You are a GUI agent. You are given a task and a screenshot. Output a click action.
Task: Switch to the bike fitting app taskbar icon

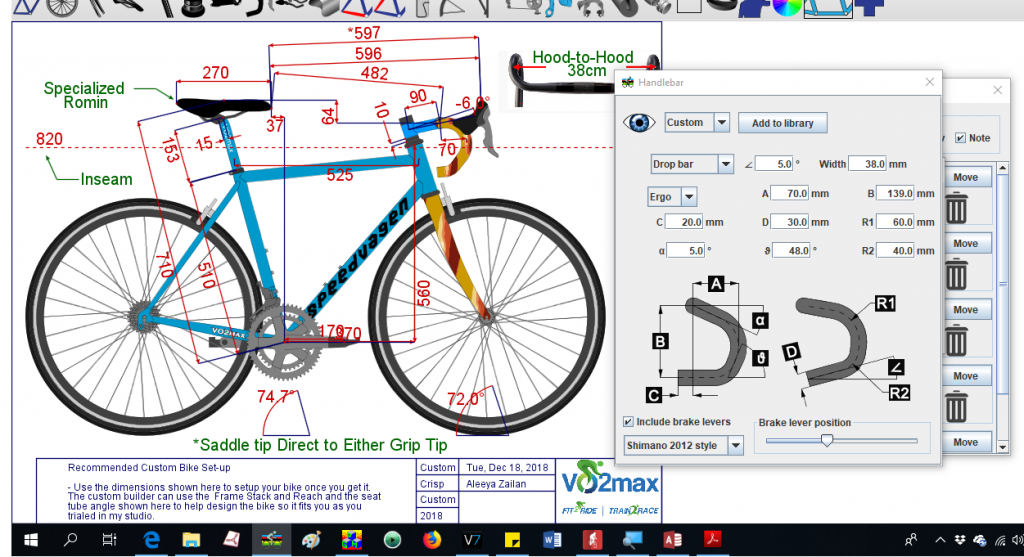[271, 540]
